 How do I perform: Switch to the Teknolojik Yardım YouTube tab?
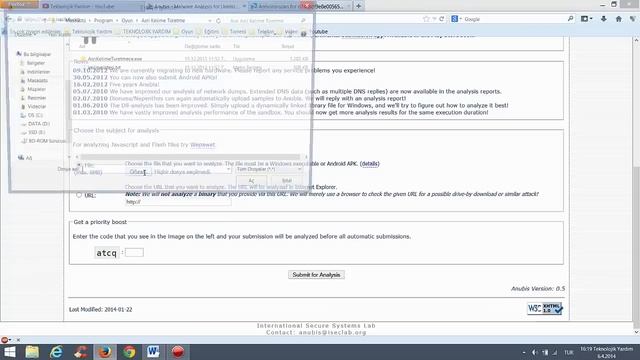92,7
